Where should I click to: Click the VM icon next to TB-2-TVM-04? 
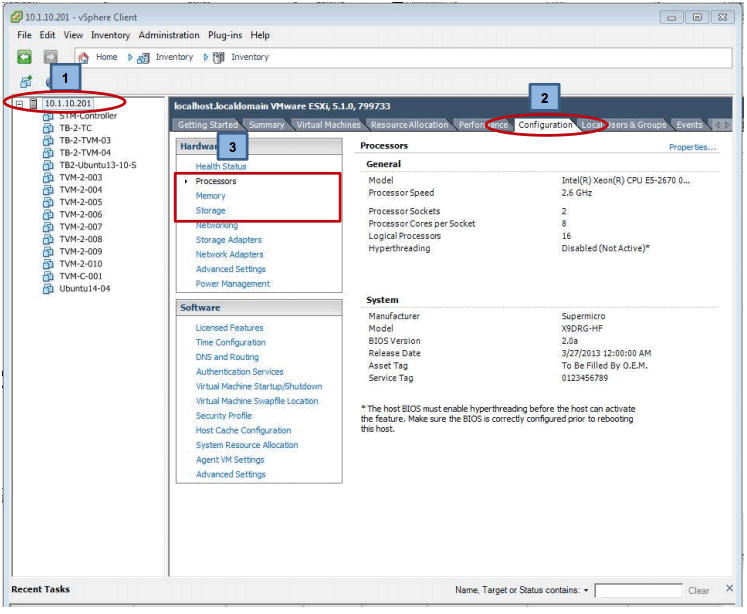click(x=48, y=153)
